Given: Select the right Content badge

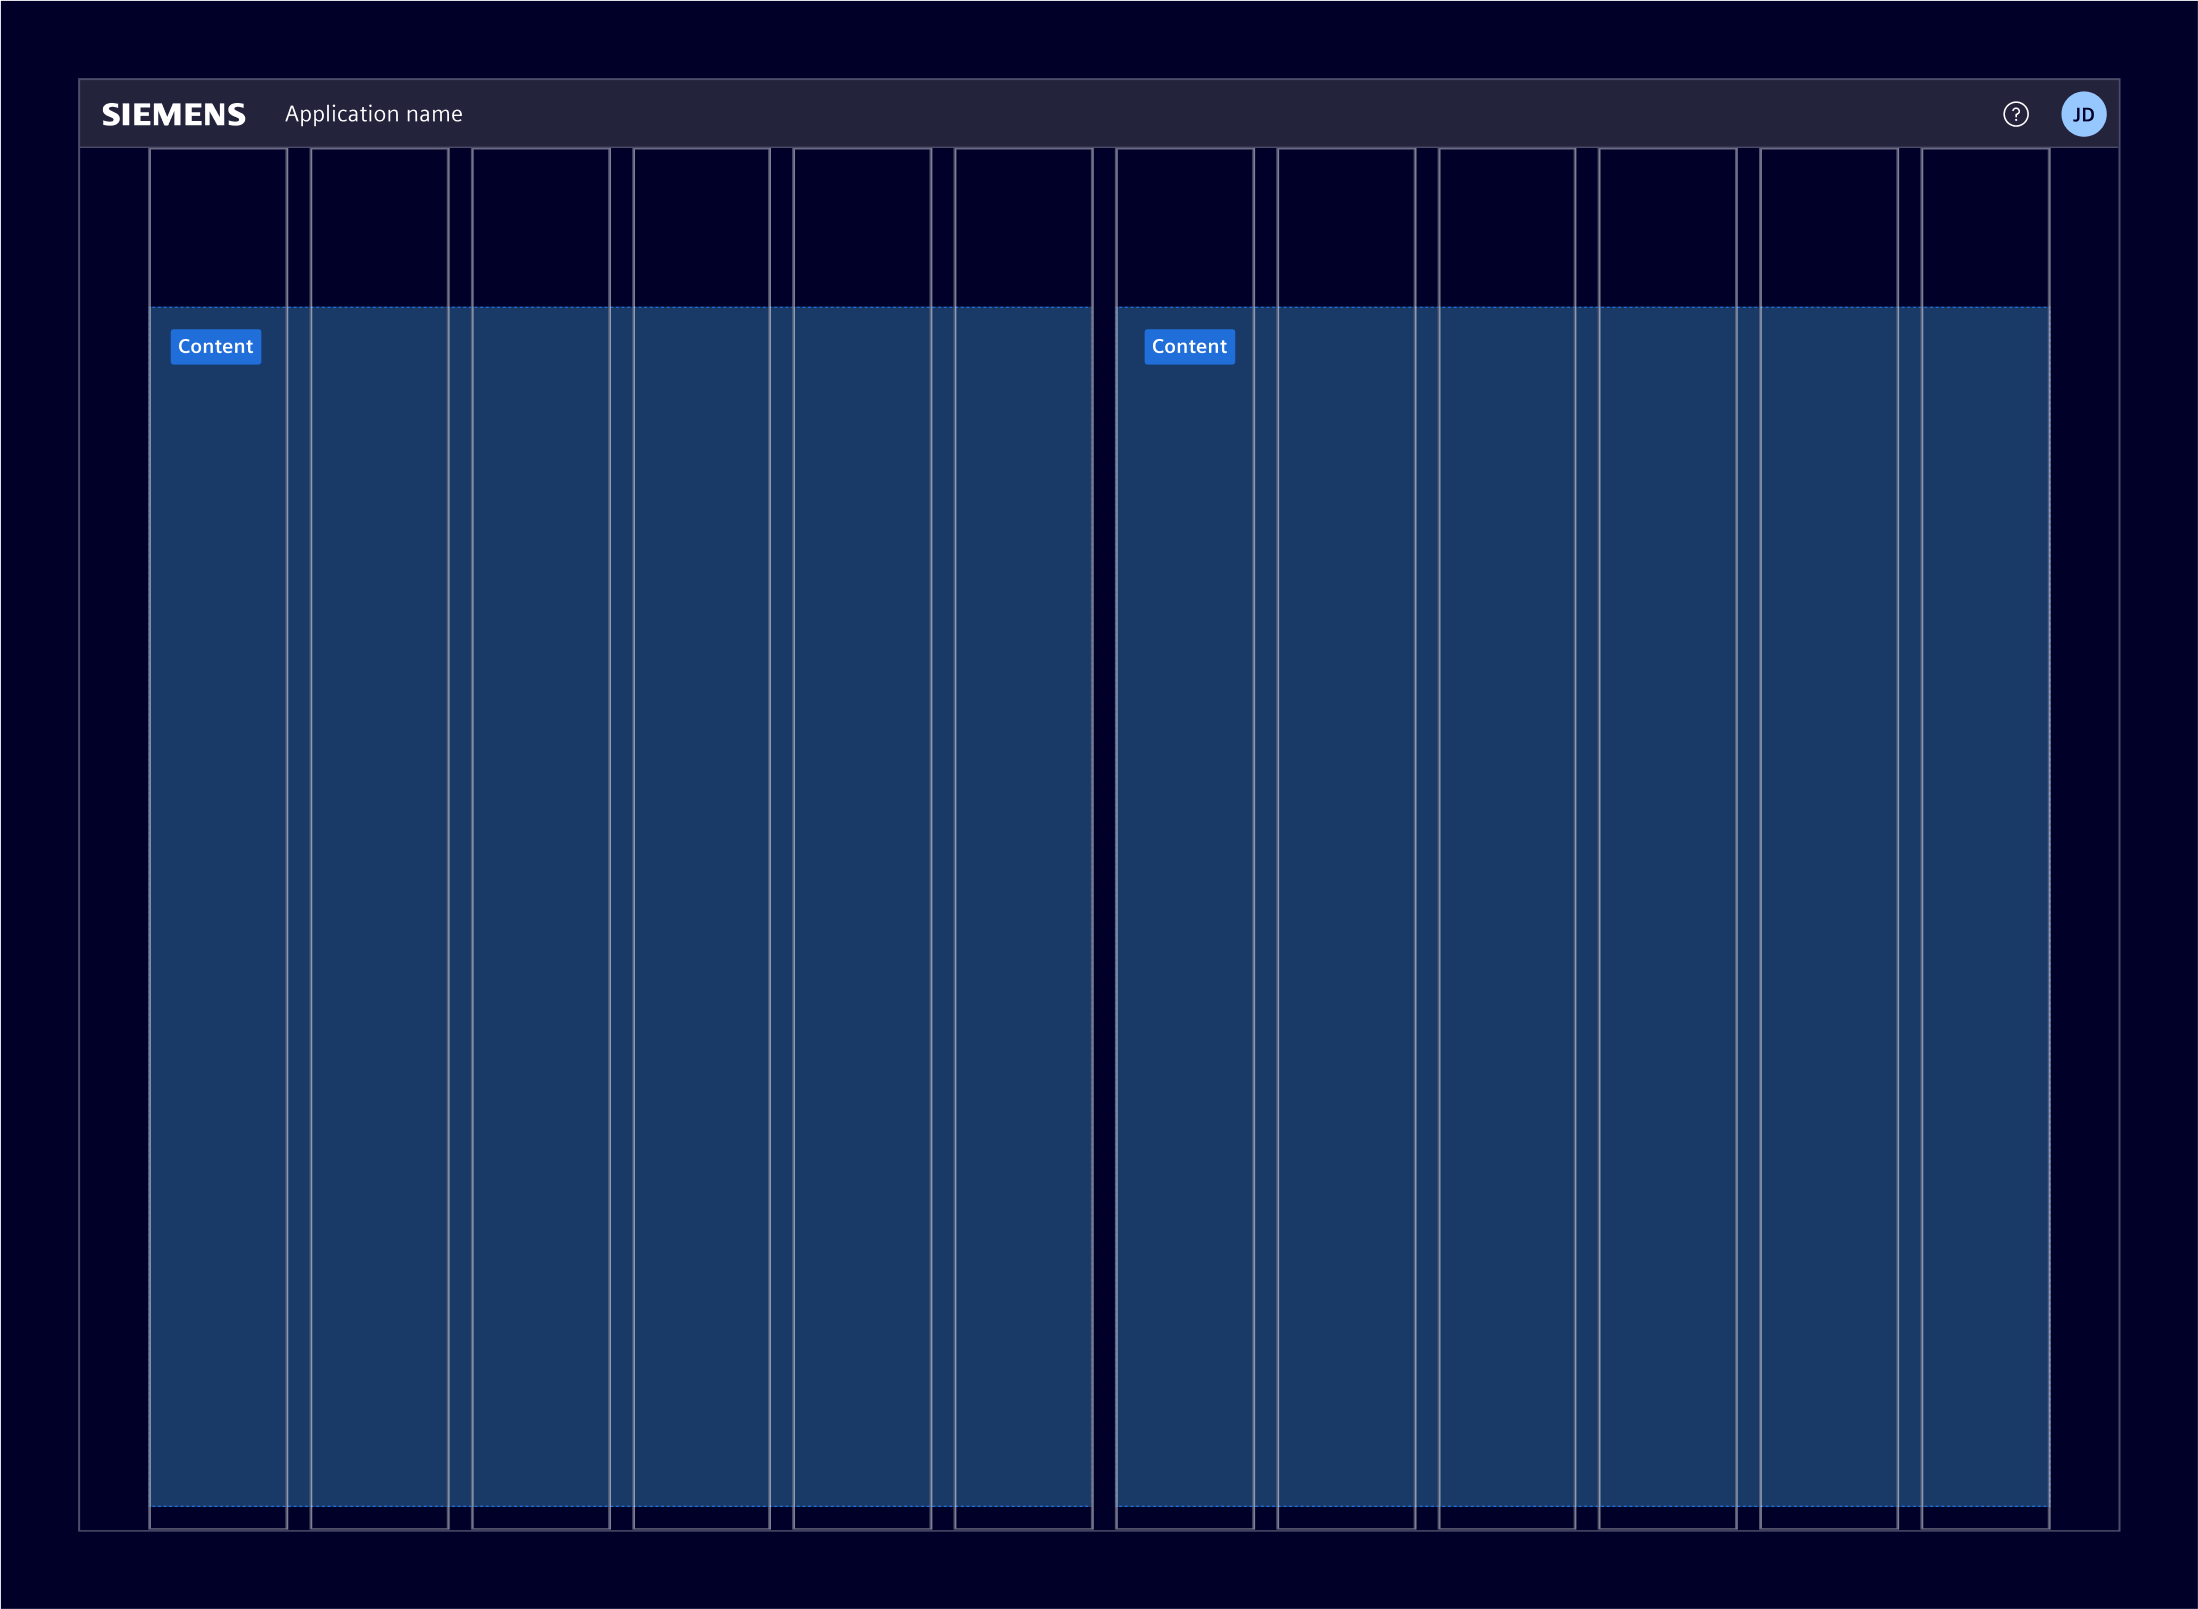Looking at the screenshot, I should coord(1189,347).
